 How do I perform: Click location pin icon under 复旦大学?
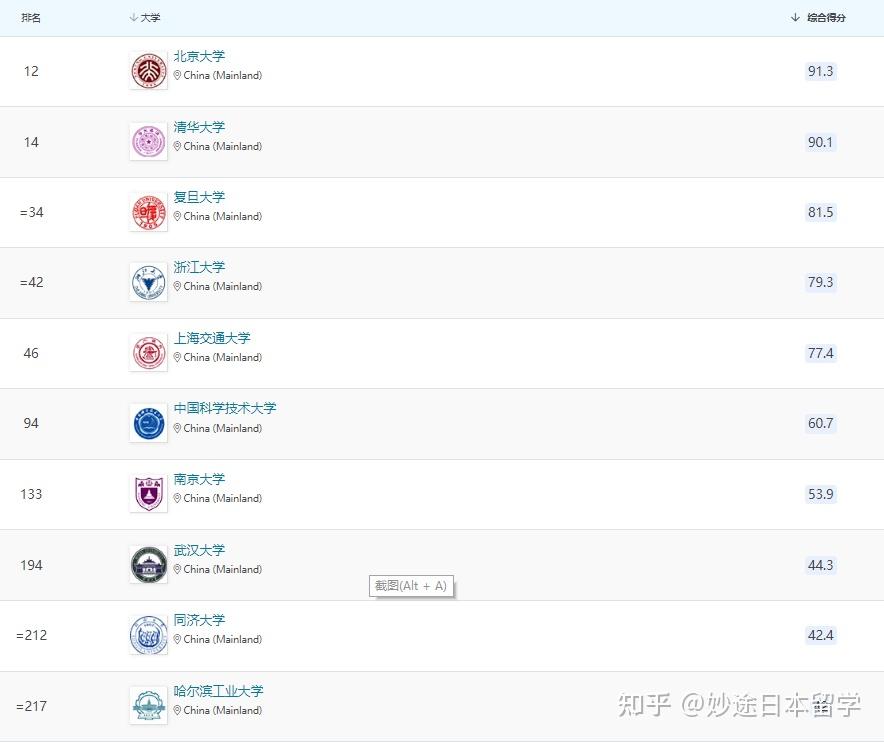pos(177,216)
